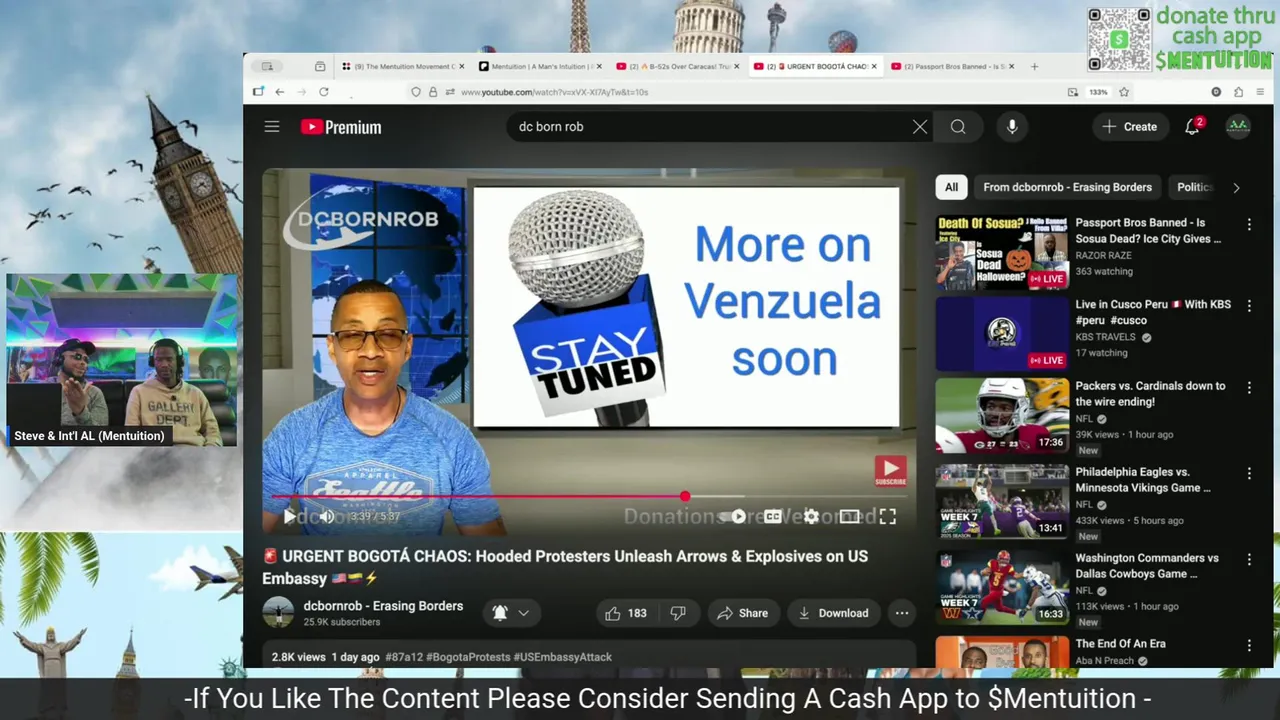
Task: Share the video
Action: tap(742, 613)
